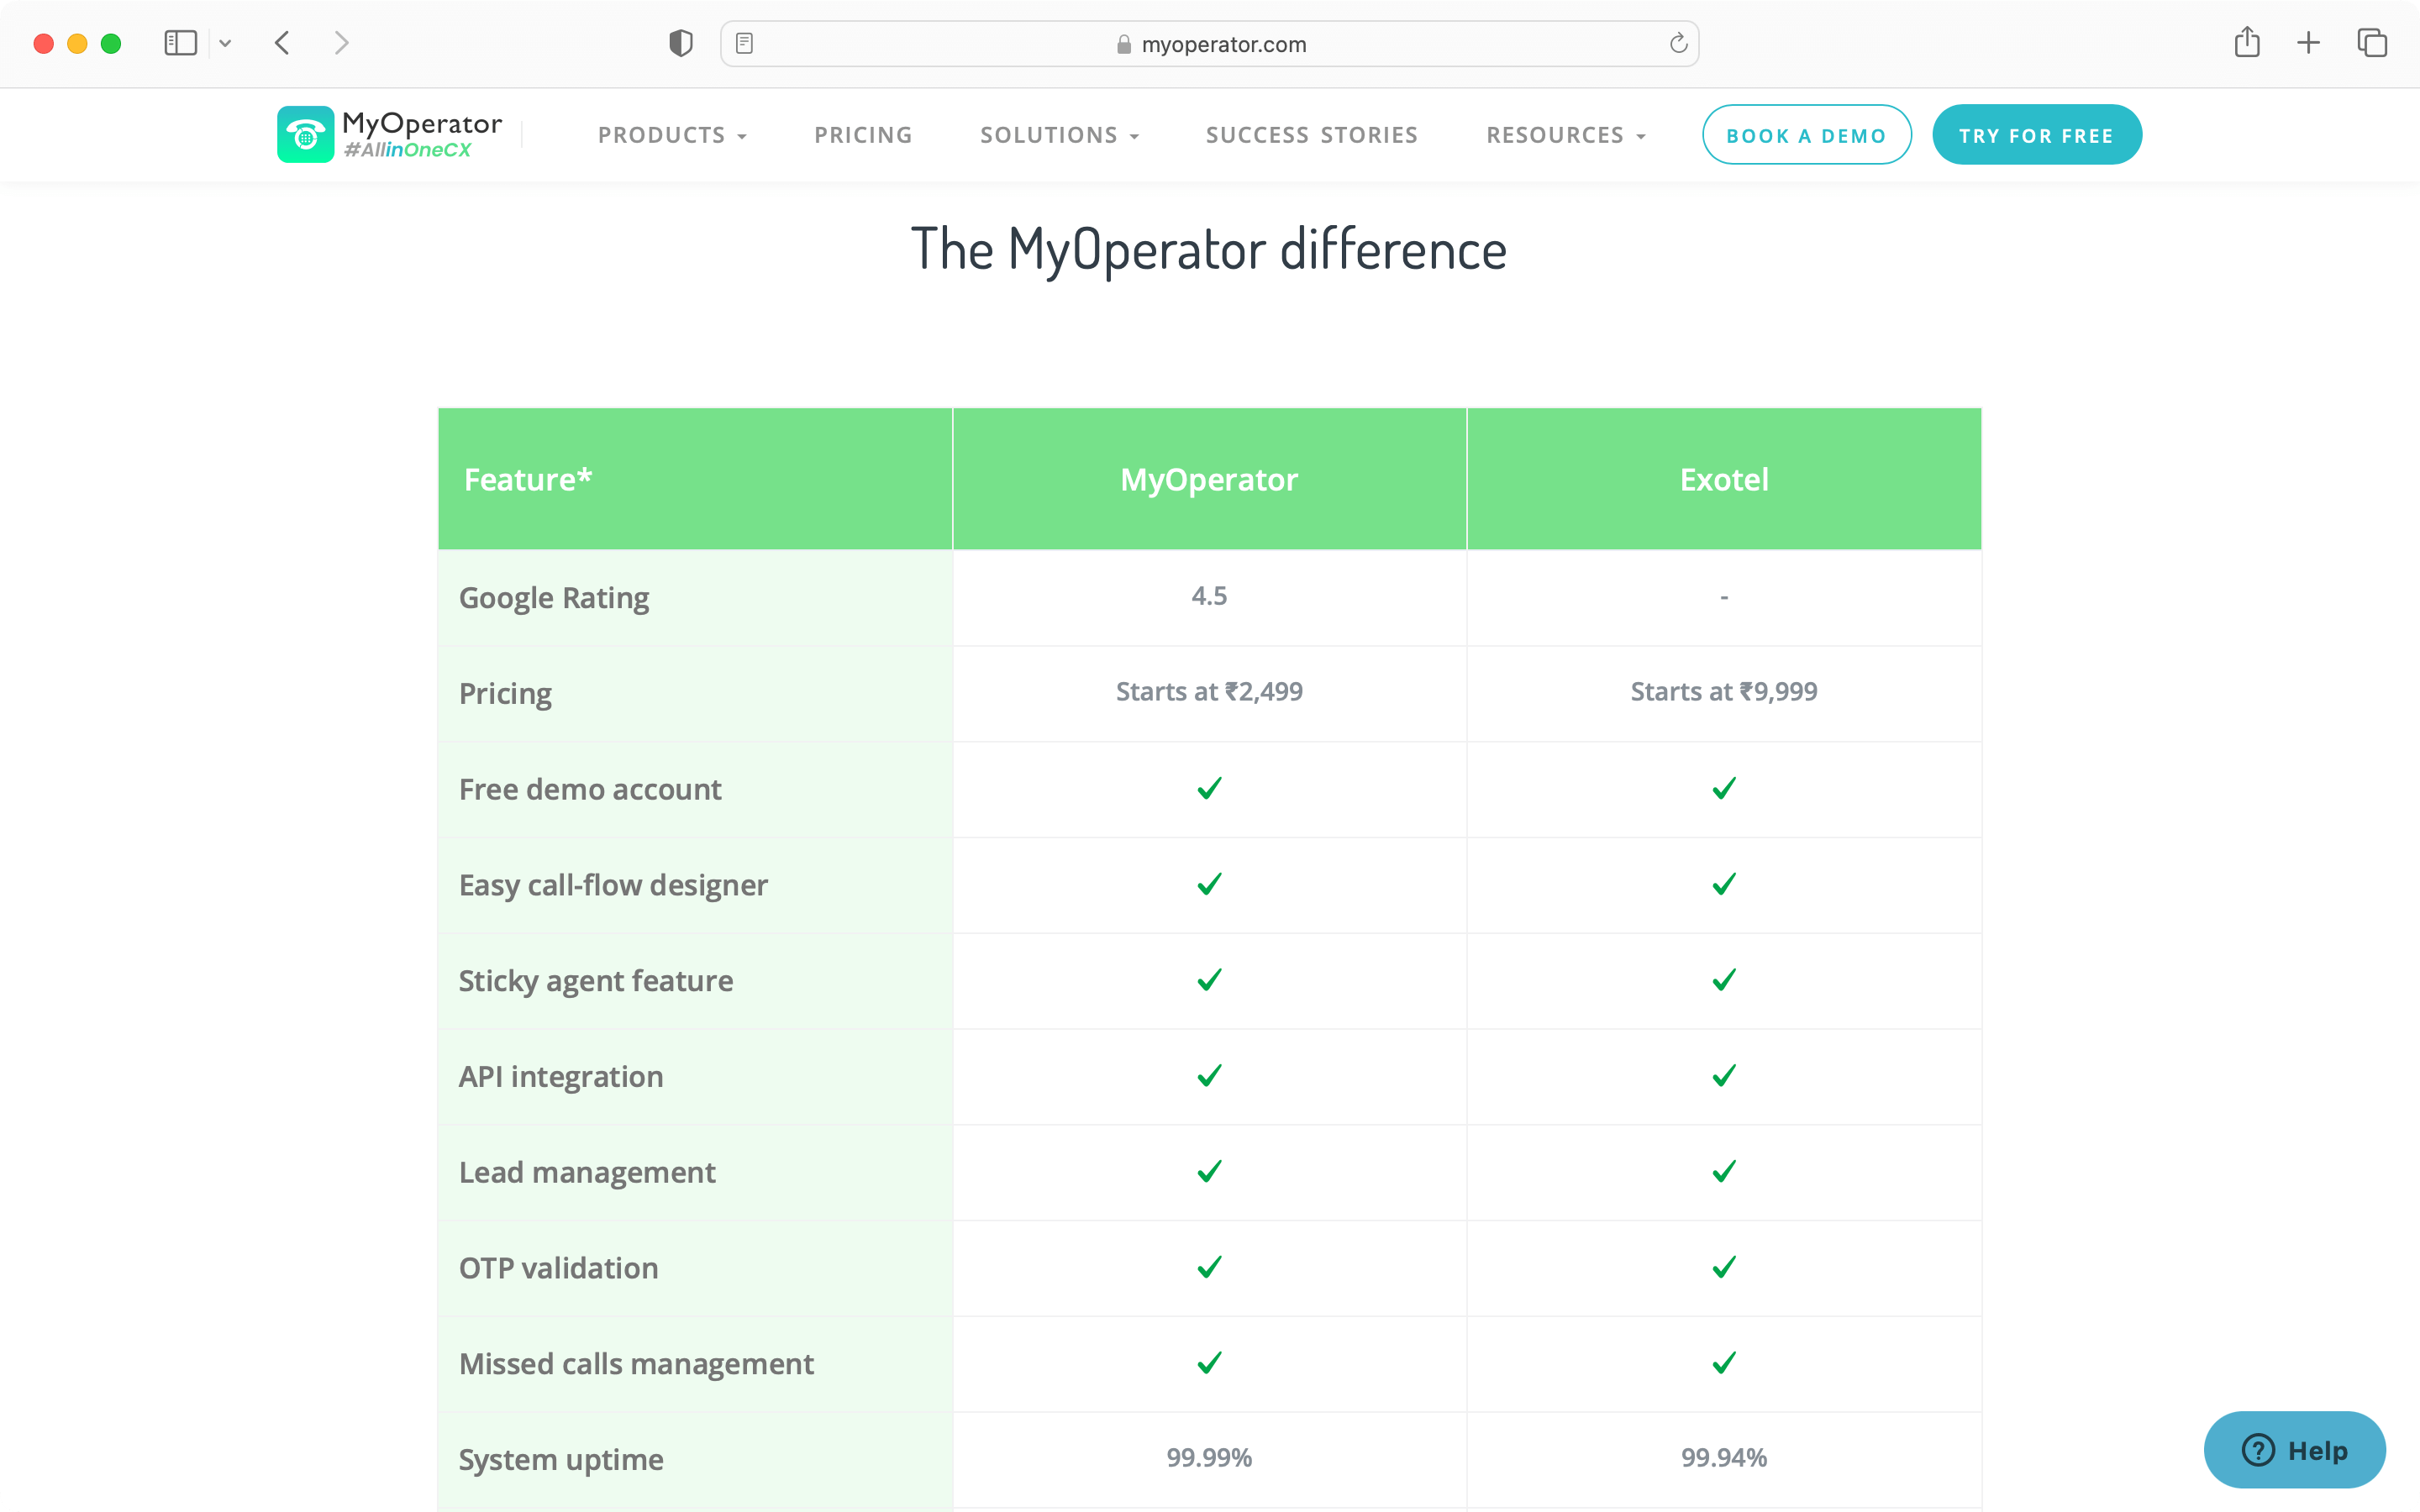Click the 99.99% uptime value
The height and width of the screenshot is (1512, 2420).
click(1209, 1458)
